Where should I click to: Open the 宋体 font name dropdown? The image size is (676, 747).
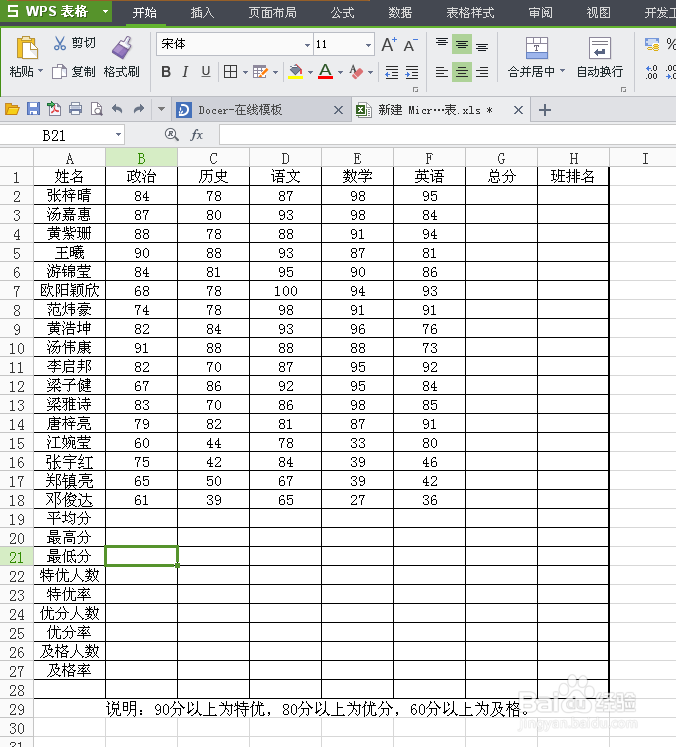[x=307, y=45]
